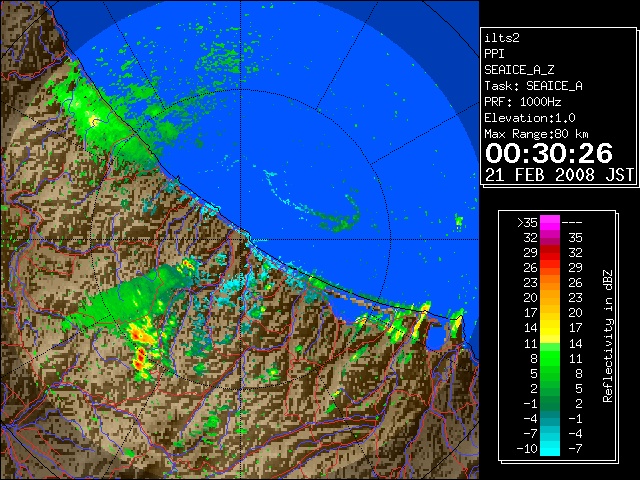Click the 'PPI' scan type text
Viewport: 640px width, 480px height.
[x=494, y=54]
